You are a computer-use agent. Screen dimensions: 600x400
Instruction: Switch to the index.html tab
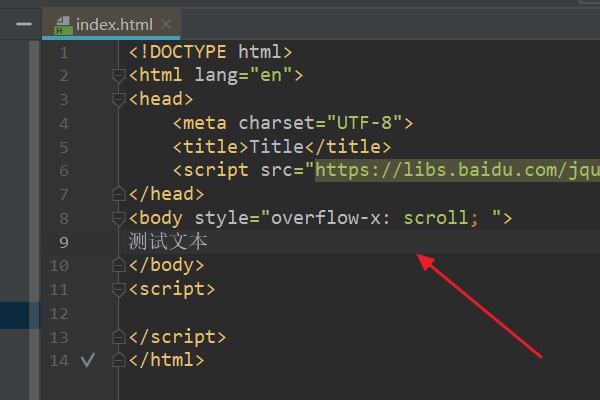click(x=115, y=23)
